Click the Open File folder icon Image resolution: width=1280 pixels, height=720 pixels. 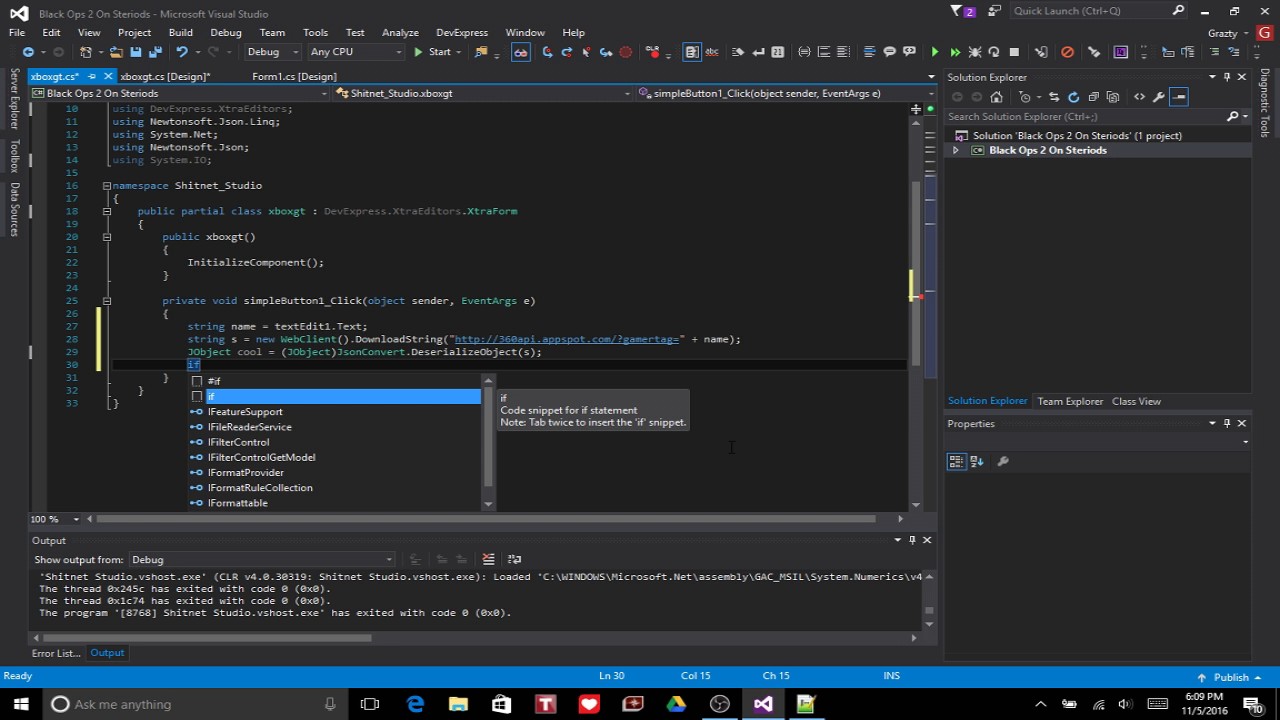pos(116,52)
